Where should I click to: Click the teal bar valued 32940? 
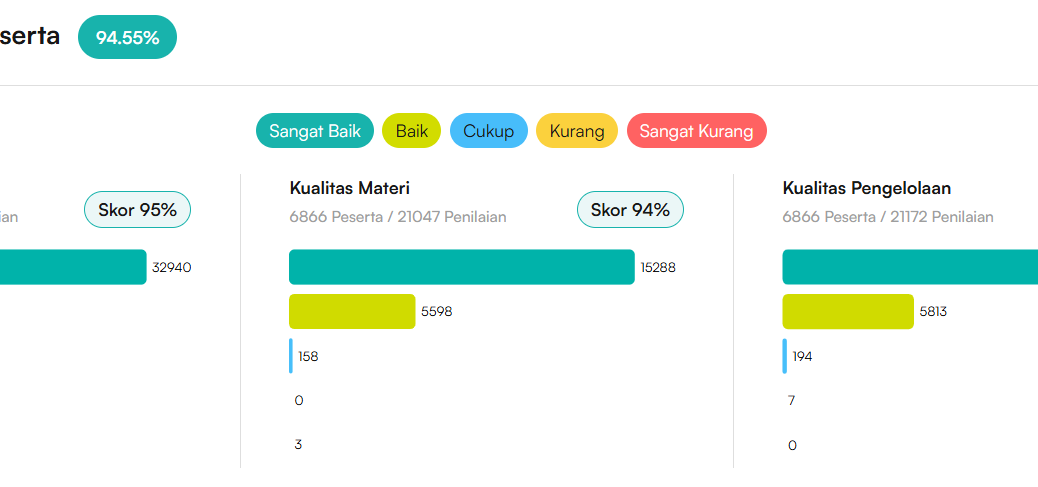coord(72,267)
